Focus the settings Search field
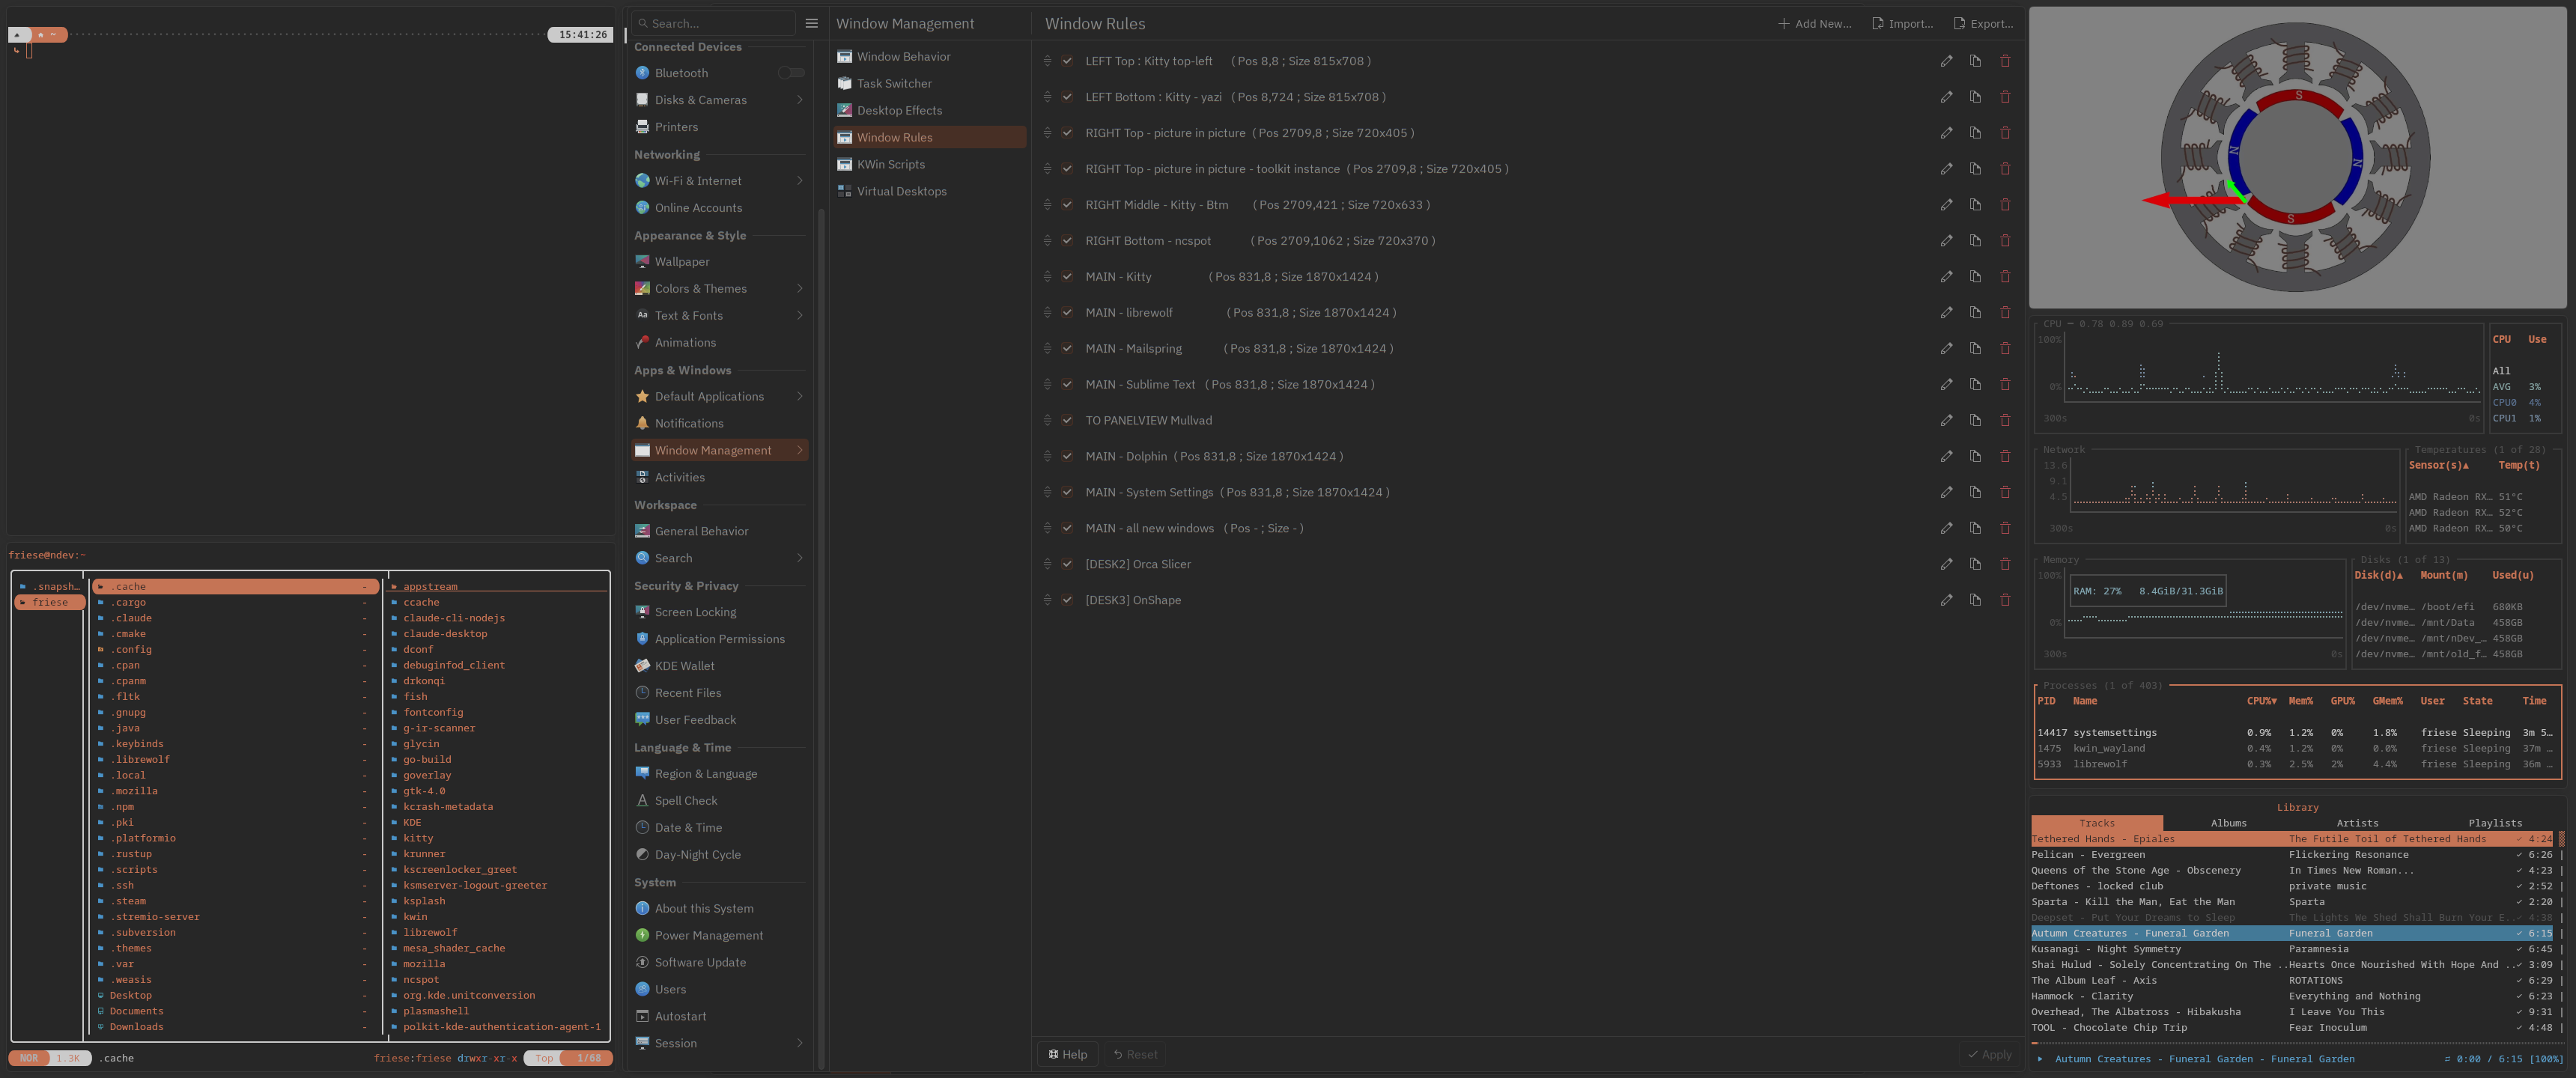2576x1078 pixels. pos(715,23)
